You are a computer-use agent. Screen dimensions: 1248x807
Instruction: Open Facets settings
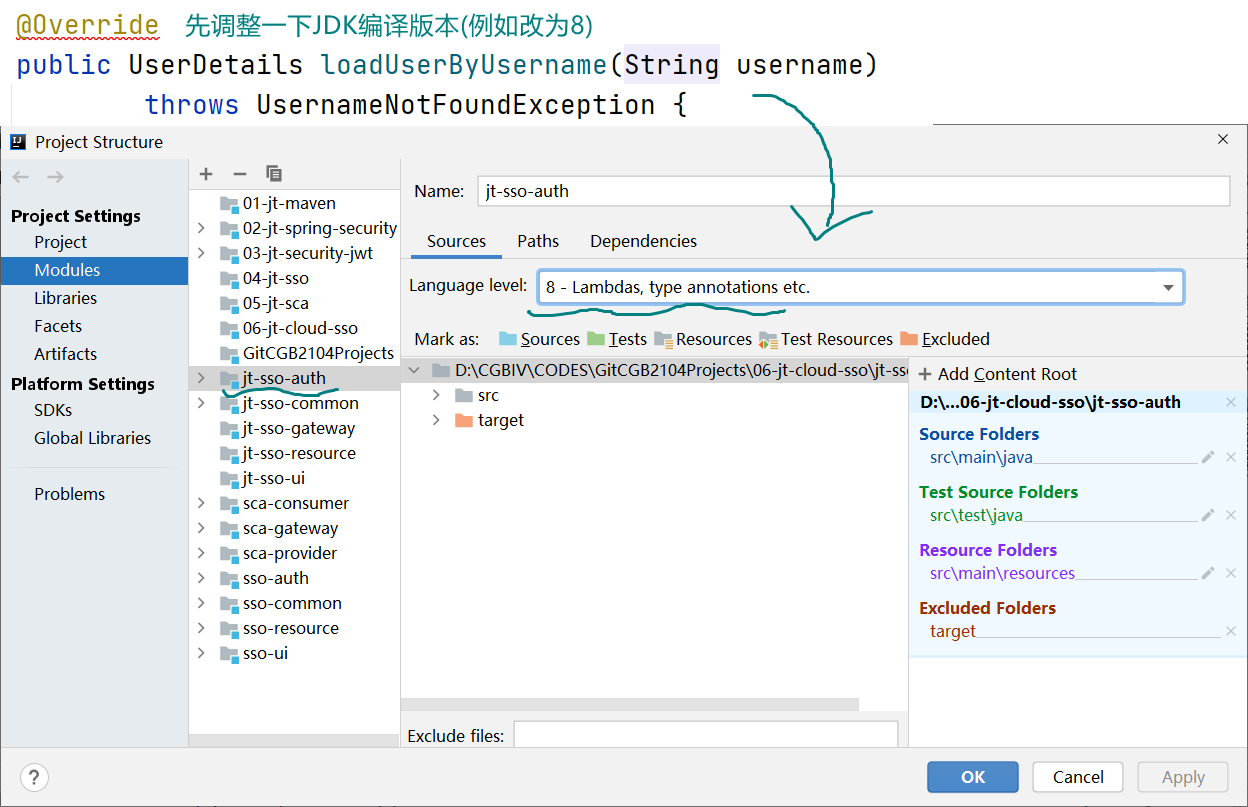58,326
